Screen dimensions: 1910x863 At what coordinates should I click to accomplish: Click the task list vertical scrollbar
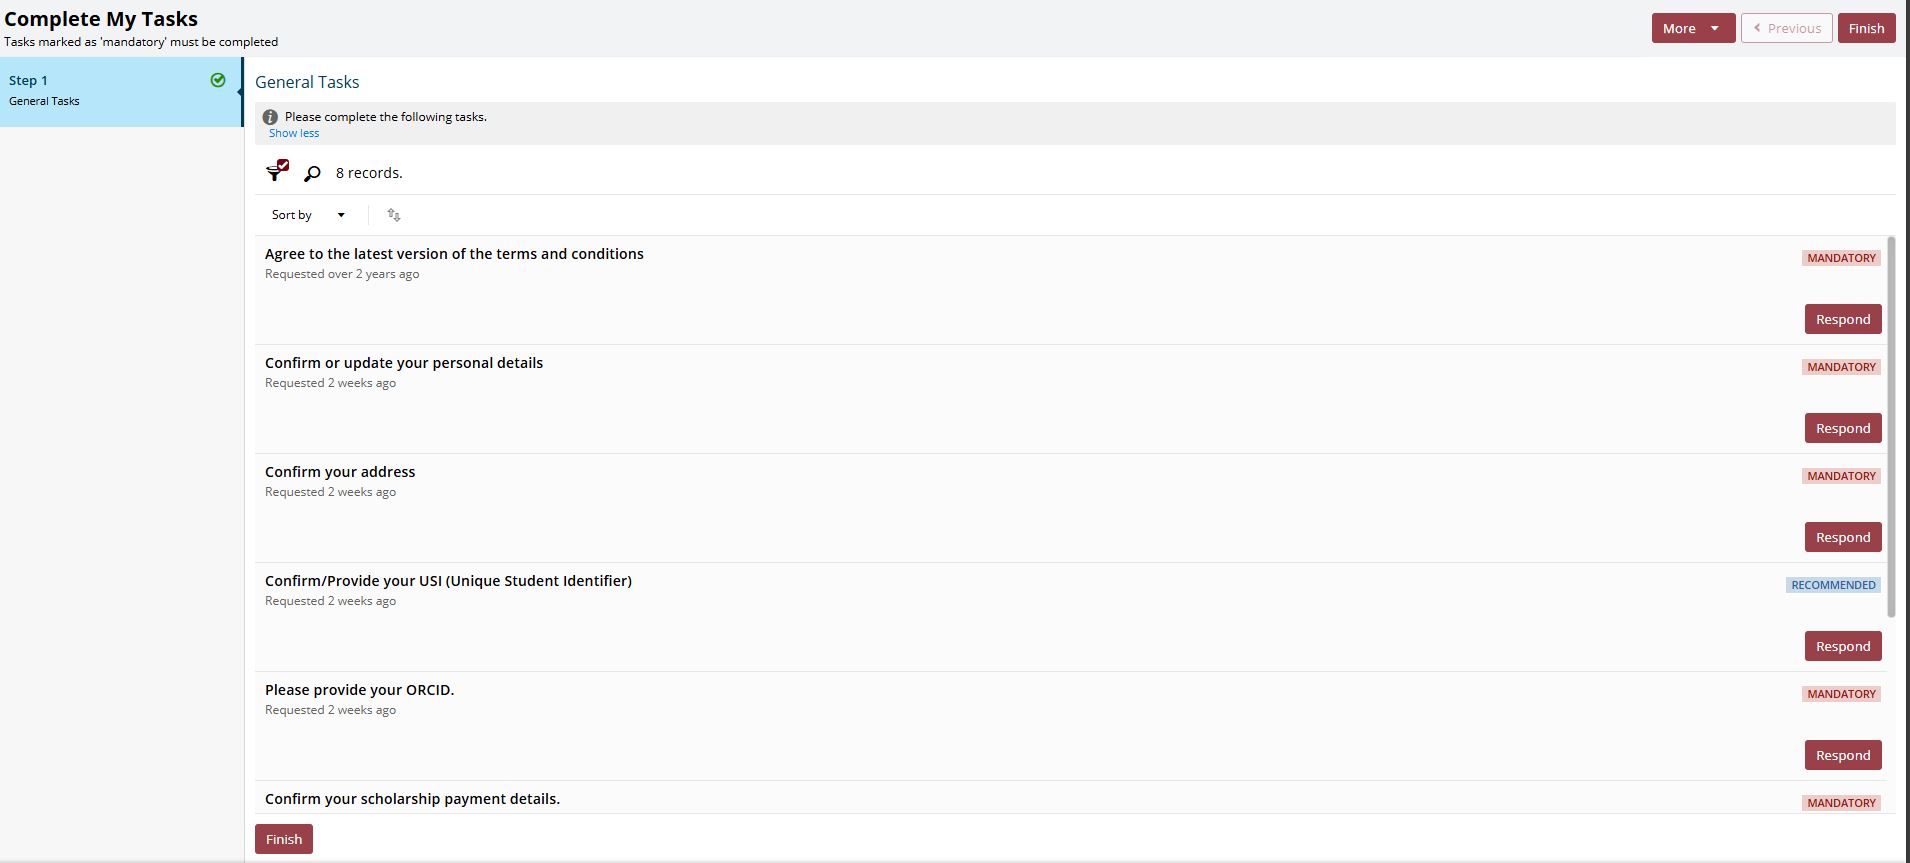click(x=1890, y=427)
